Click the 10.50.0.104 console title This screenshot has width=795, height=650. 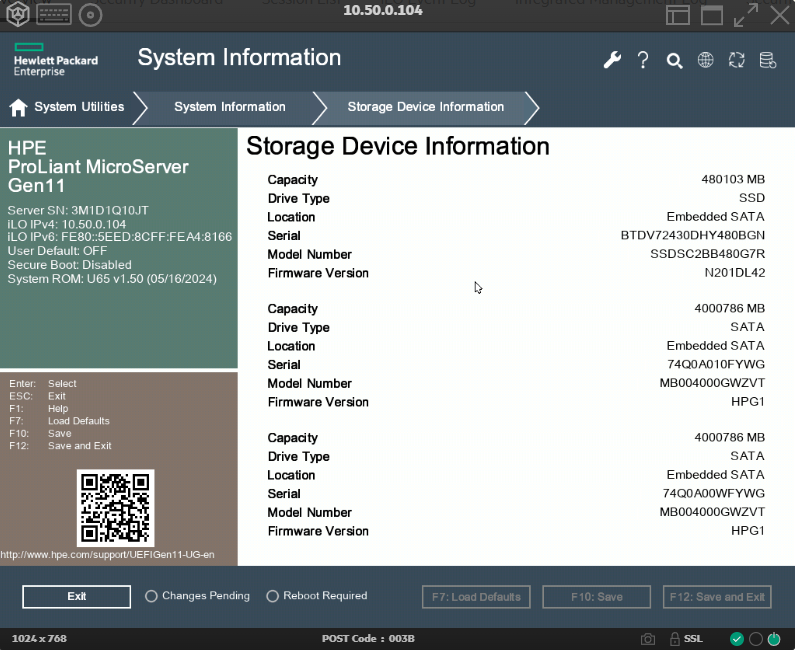(x=383, y=11)
